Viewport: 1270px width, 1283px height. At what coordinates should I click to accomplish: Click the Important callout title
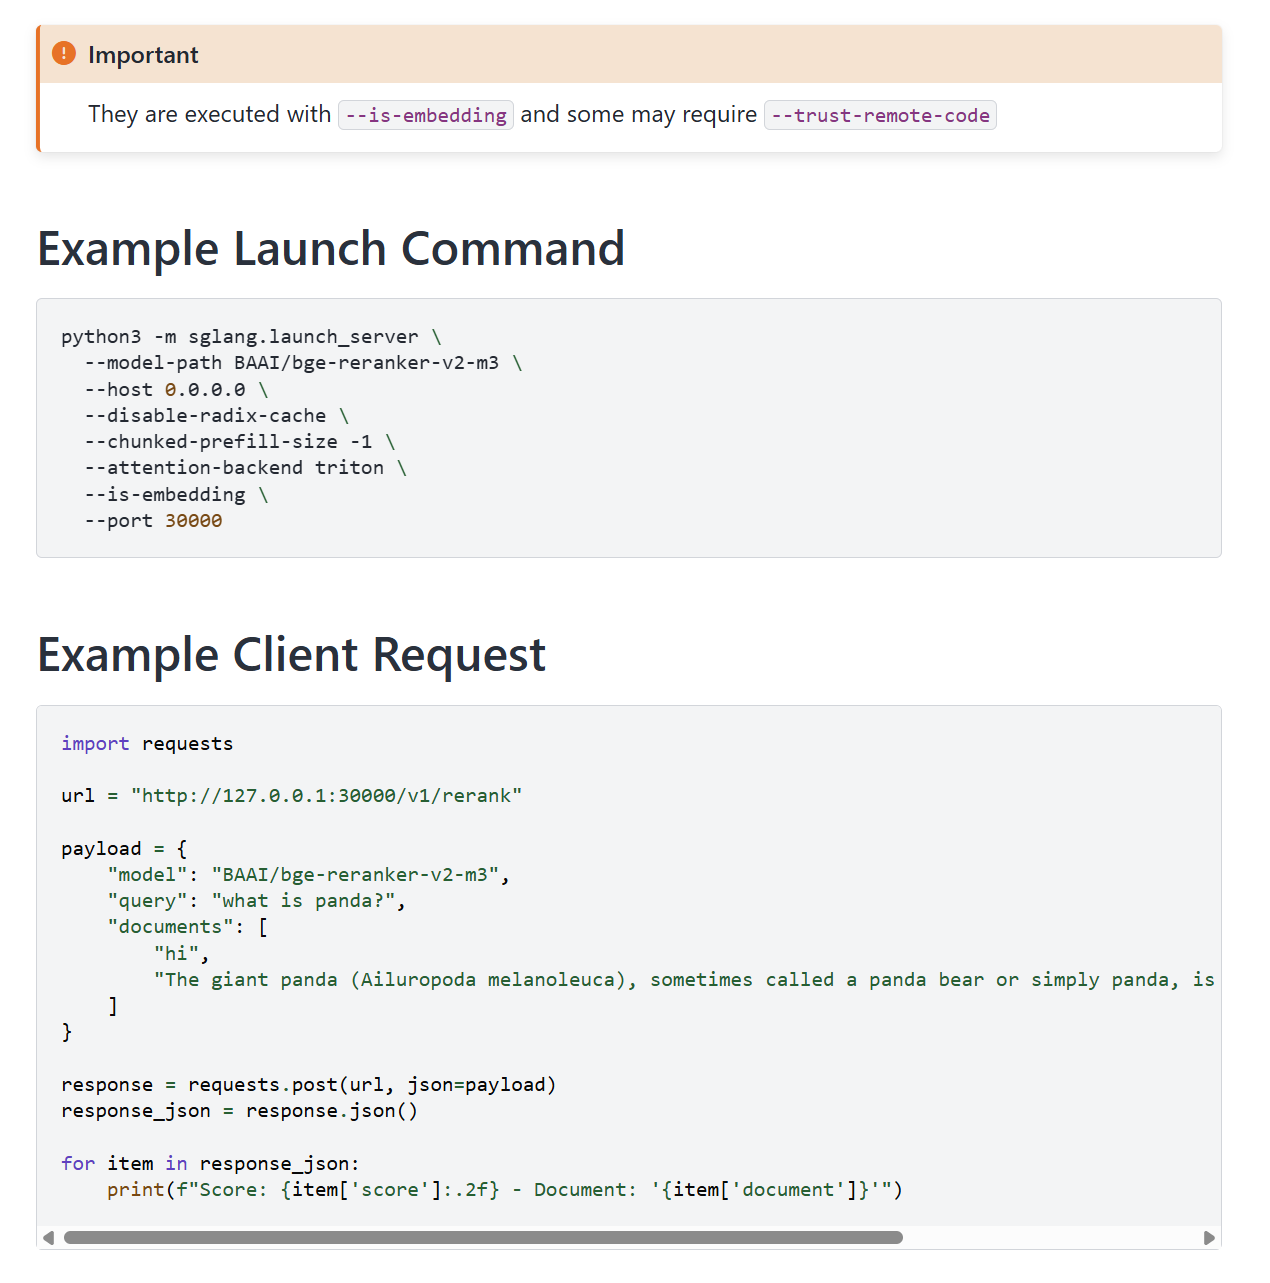tap(143, 55)
